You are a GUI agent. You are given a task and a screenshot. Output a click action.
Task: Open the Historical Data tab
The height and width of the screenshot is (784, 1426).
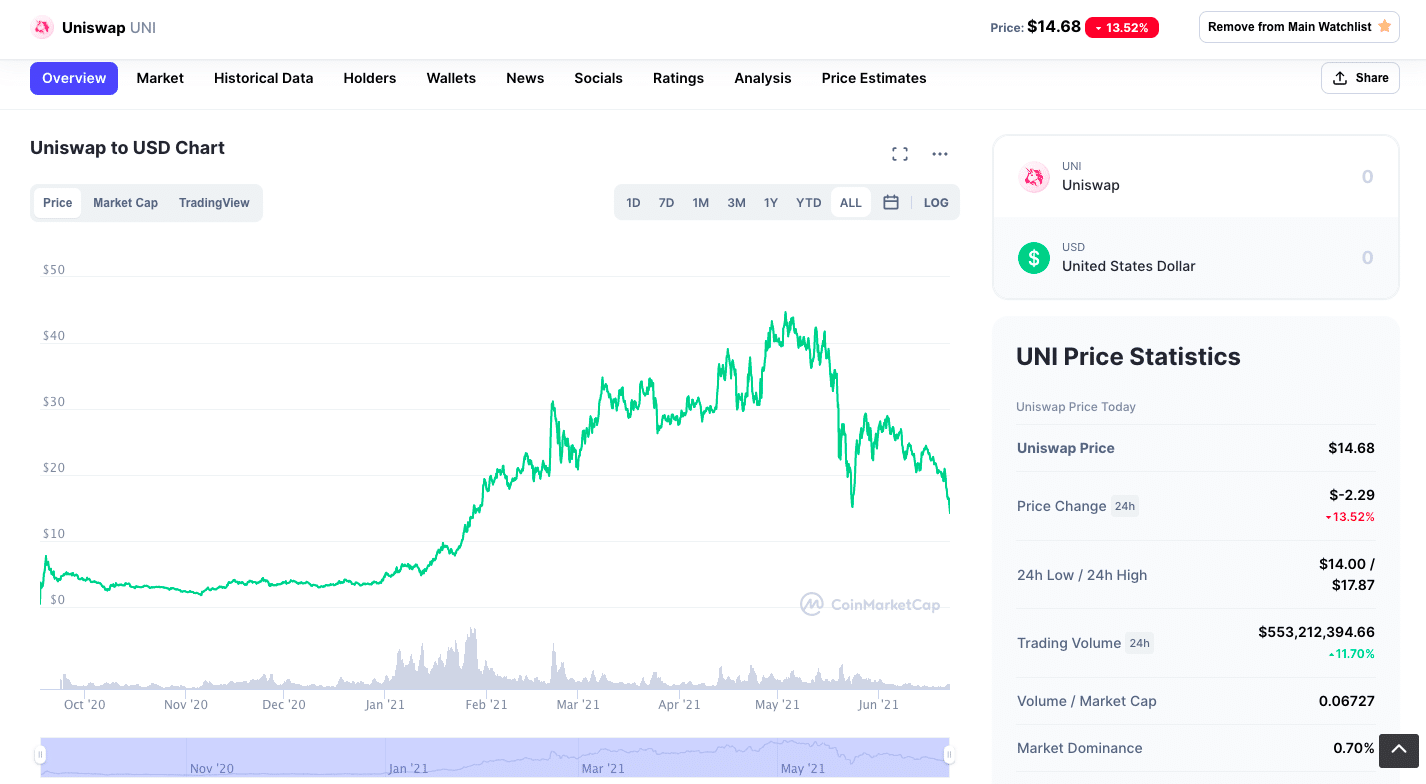pos(264,78)
